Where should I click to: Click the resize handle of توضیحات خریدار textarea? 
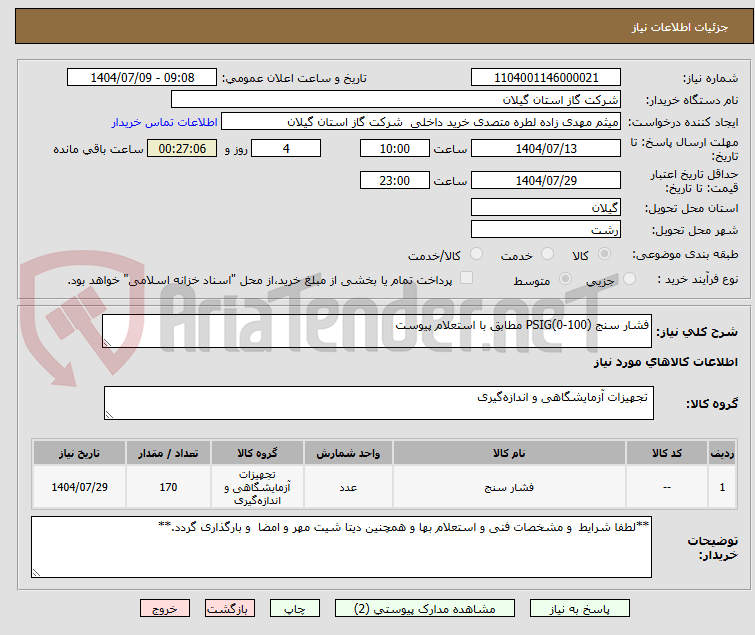[37, 572]
